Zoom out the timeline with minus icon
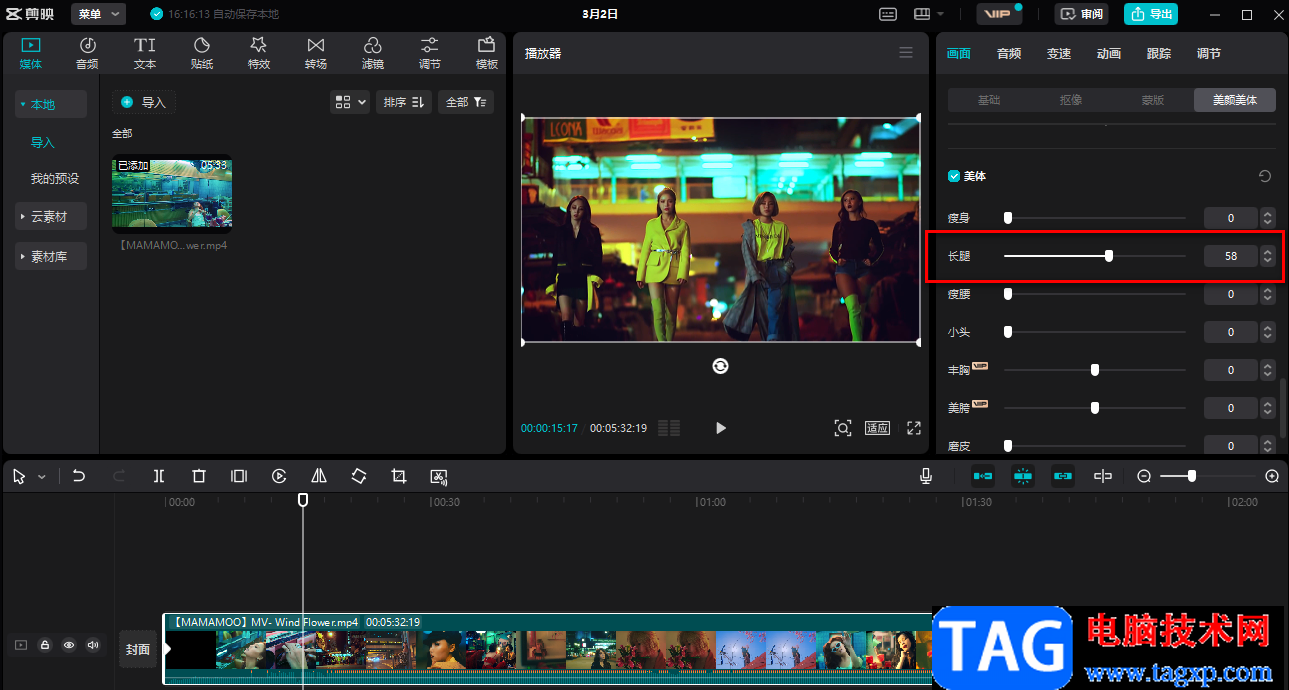1289x690 pixels. tap(1144, 477)
